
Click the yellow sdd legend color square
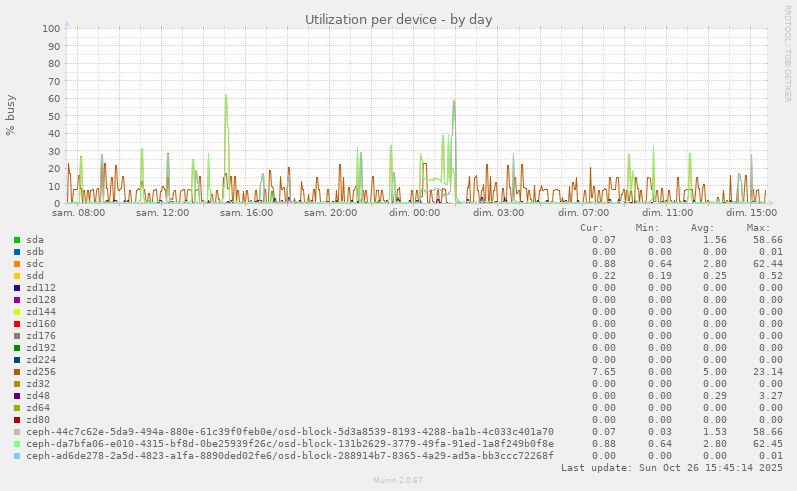point(17,276)
